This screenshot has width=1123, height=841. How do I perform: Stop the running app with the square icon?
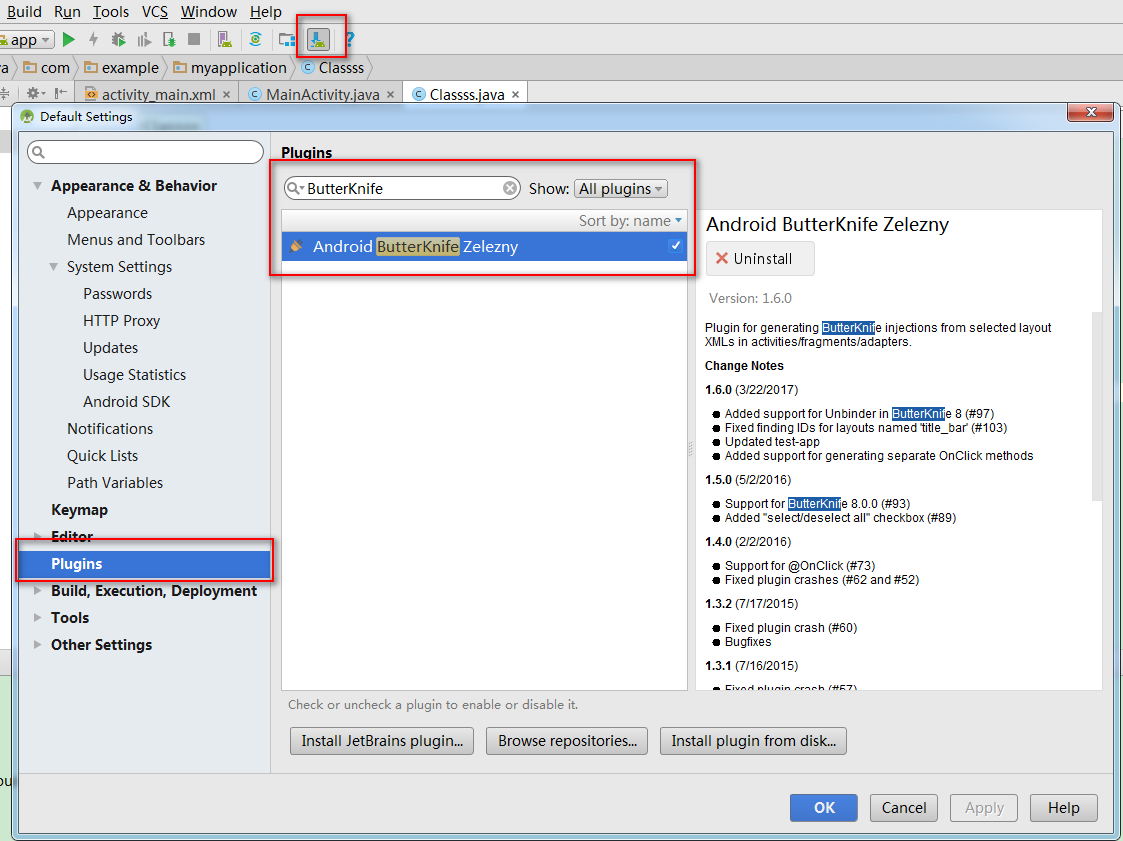(x=193, y=39)
